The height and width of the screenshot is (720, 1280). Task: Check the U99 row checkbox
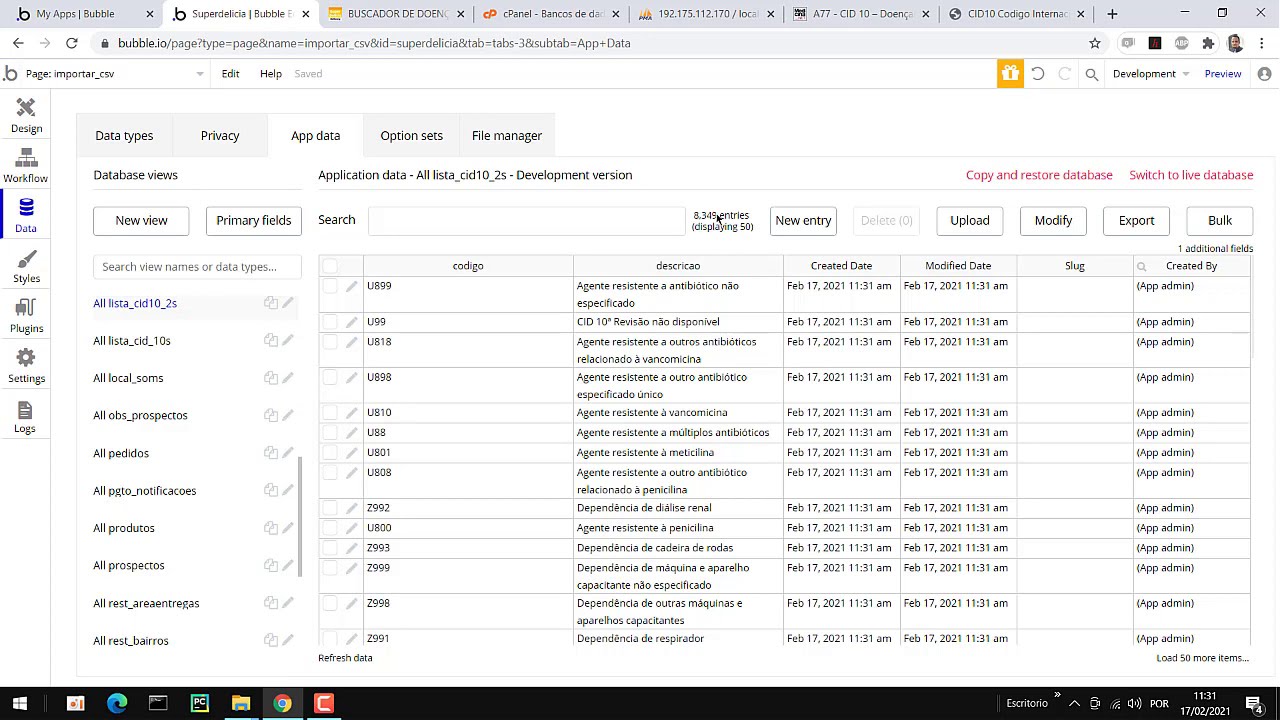(330, 322)
